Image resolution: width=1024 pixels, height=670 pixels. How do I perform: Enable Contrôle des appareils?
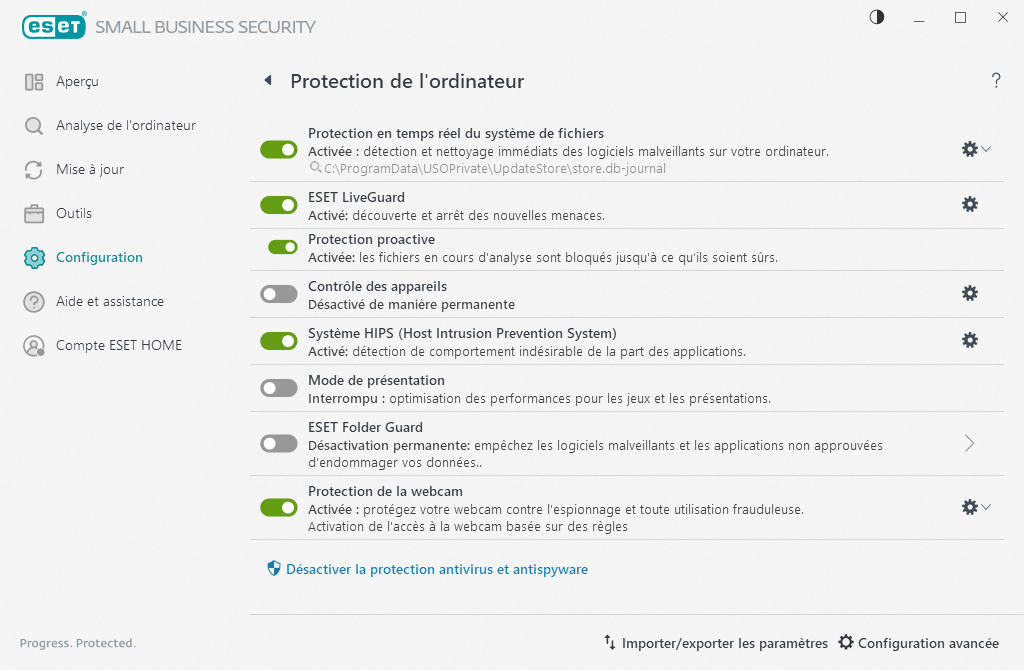278,293
